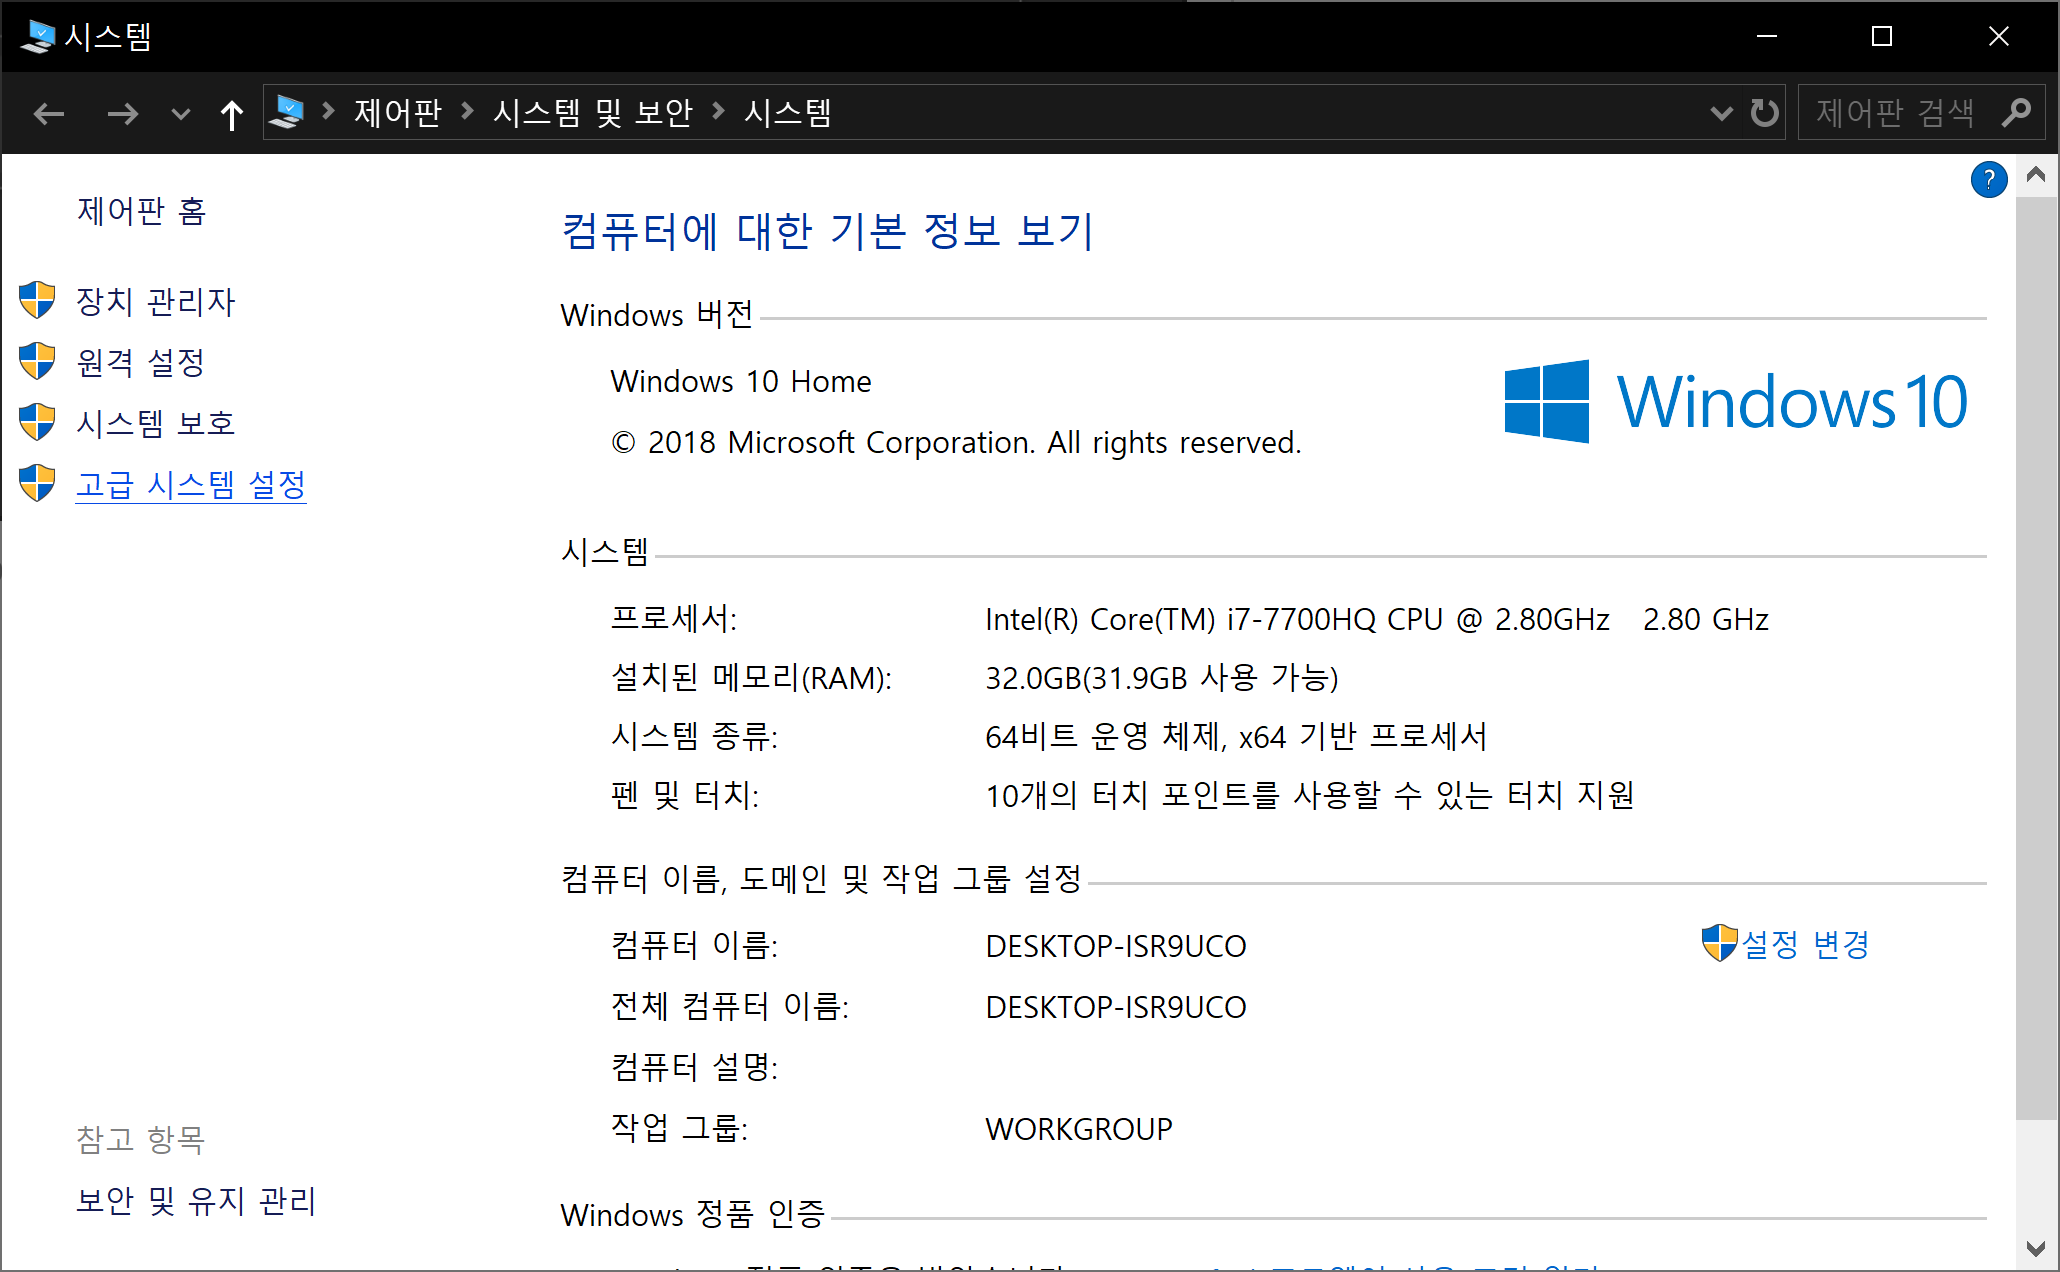
Task: Click the shield icon beside 장치 관리자
Action: (x=37, y=301)
